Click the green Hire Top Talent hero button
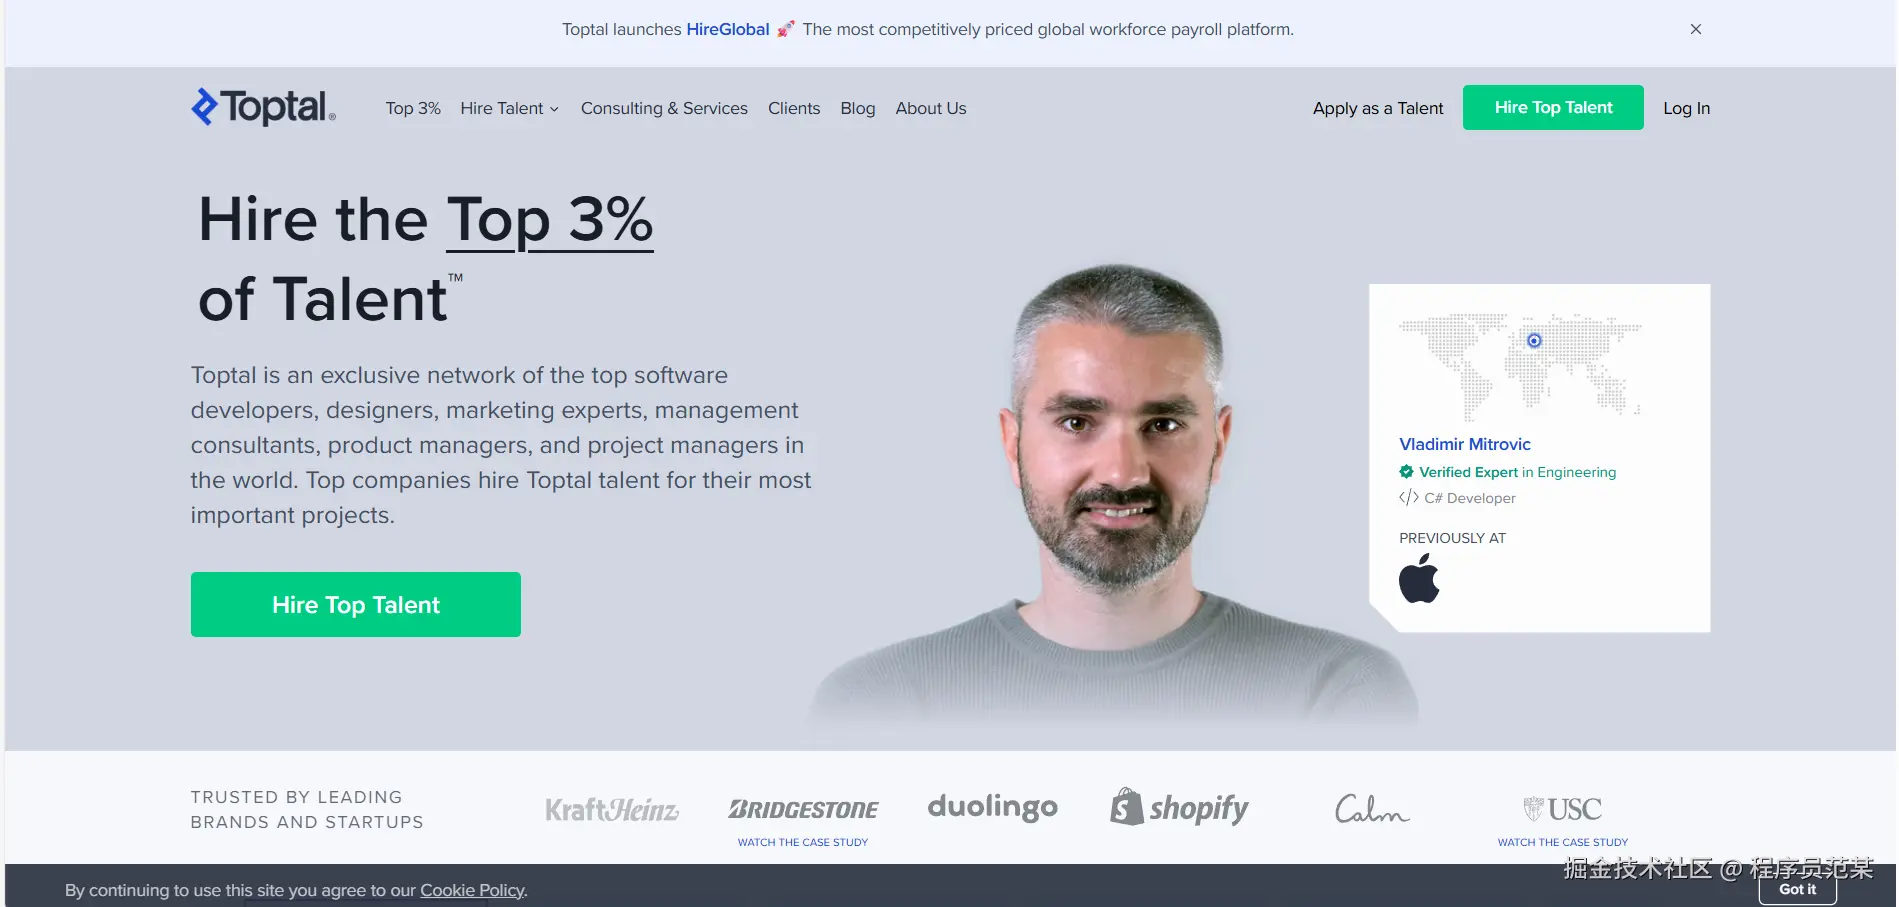 point(356,604)
